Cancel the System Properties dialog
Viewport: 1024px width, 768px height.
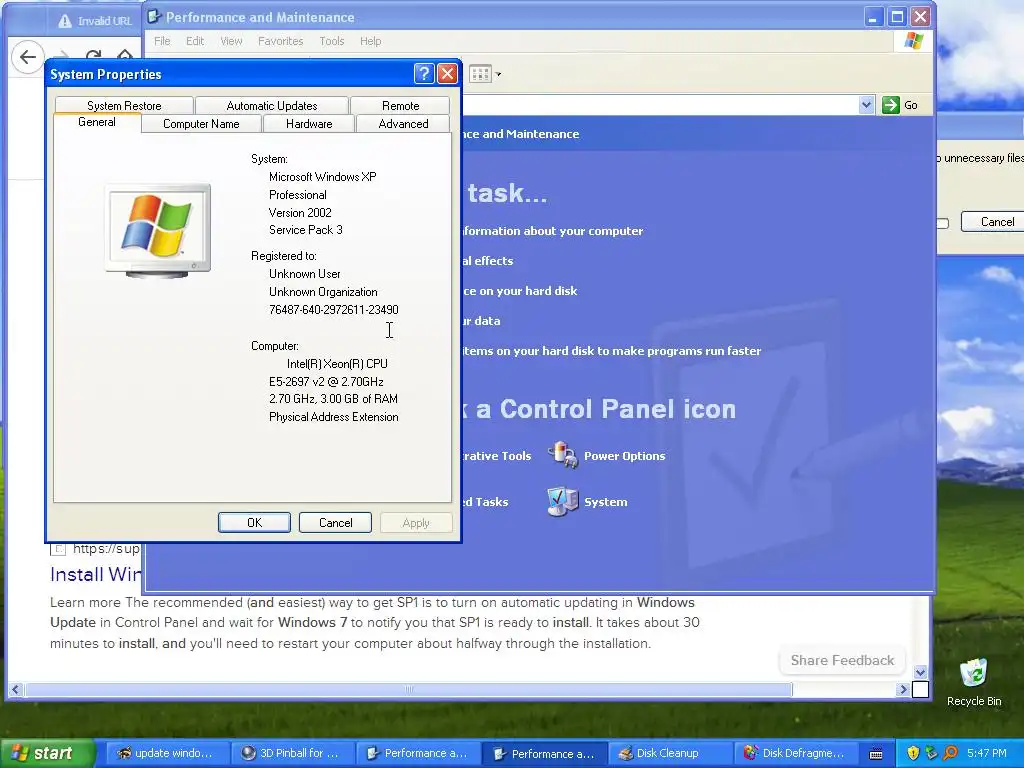coord(336,522)
